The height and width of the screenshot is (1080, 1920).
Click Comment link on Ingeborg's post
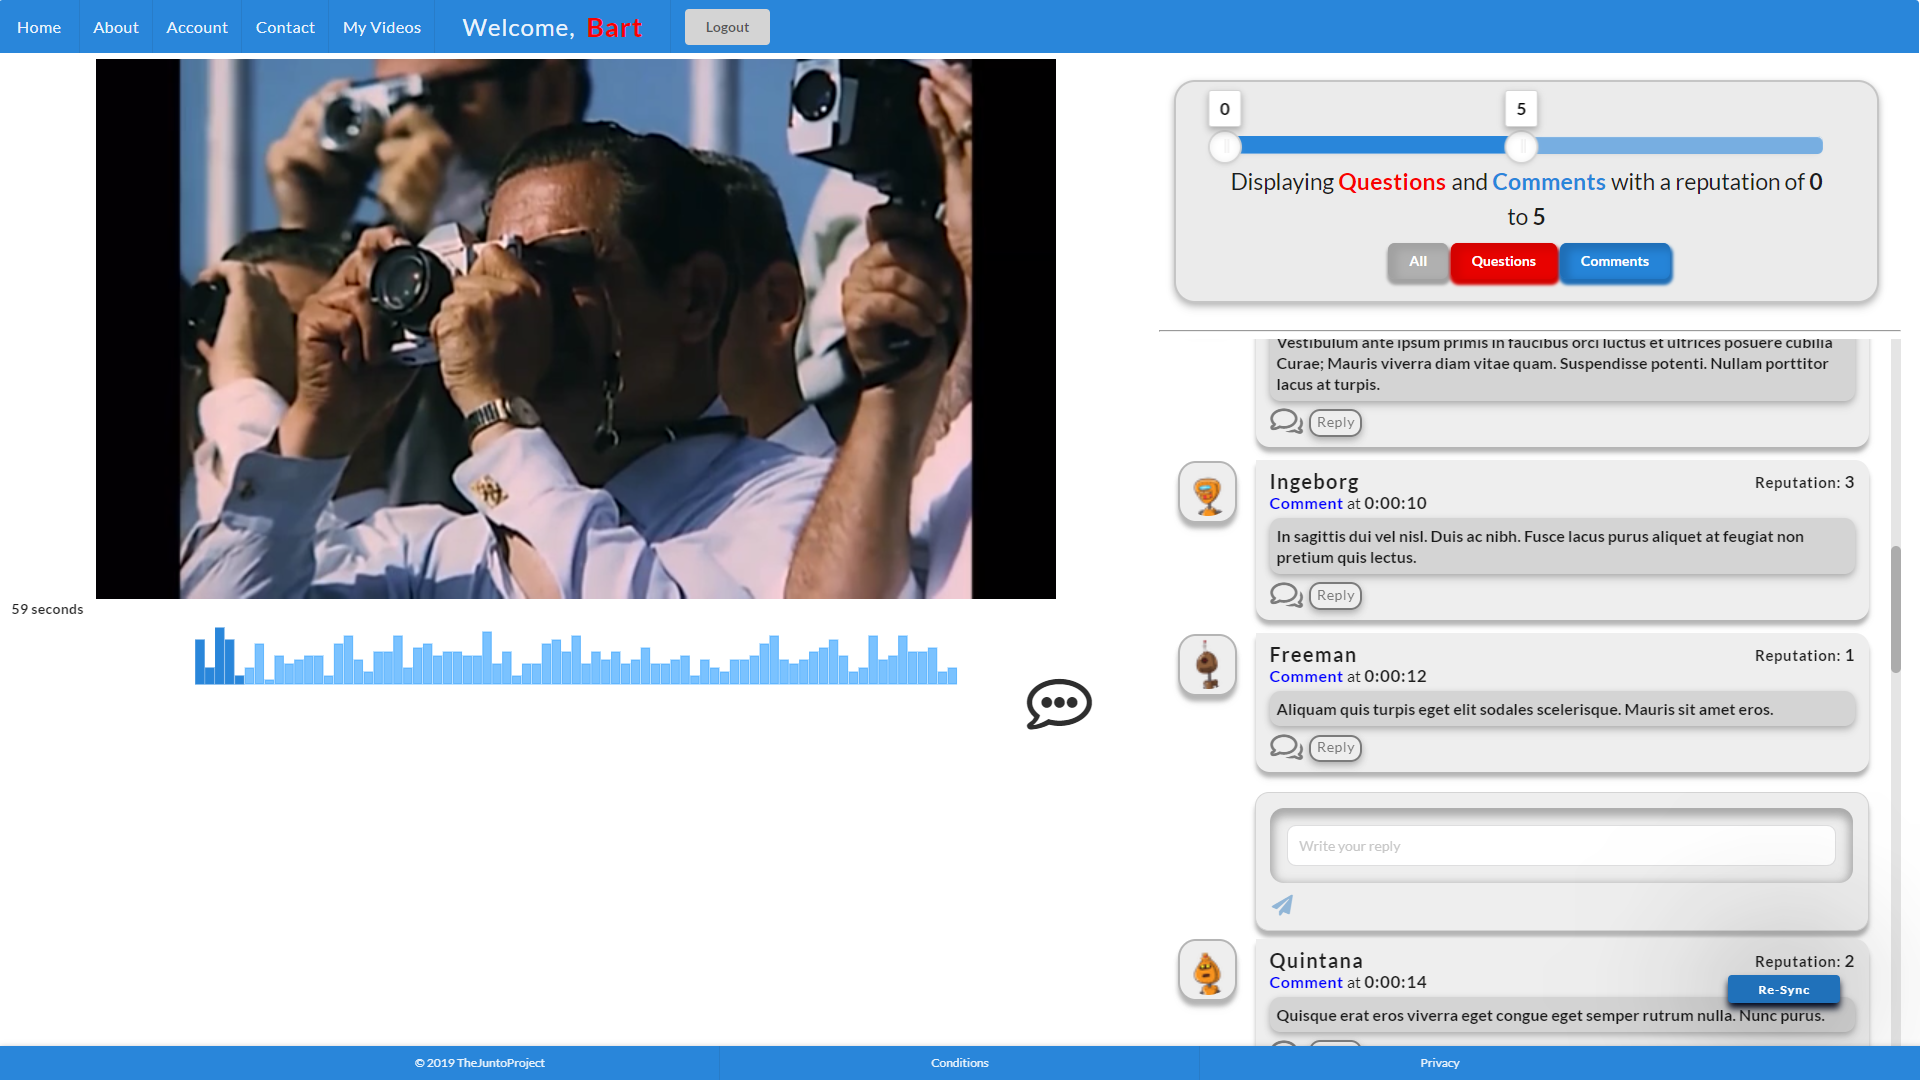pos(1306,504)
